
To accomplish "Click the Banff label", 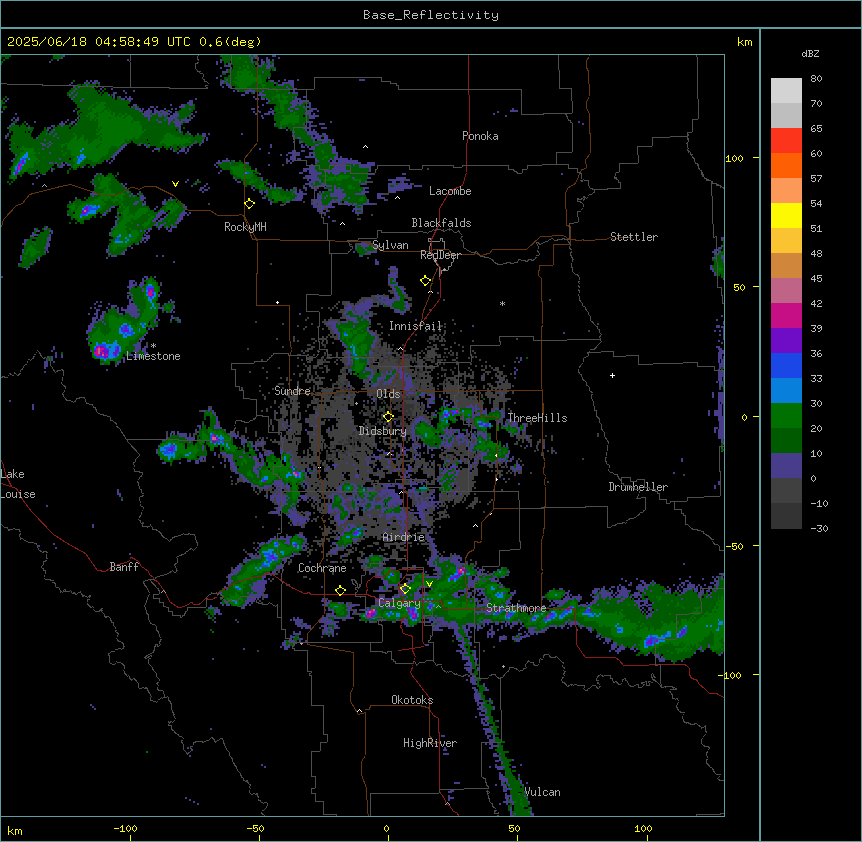I will point(124,567).
